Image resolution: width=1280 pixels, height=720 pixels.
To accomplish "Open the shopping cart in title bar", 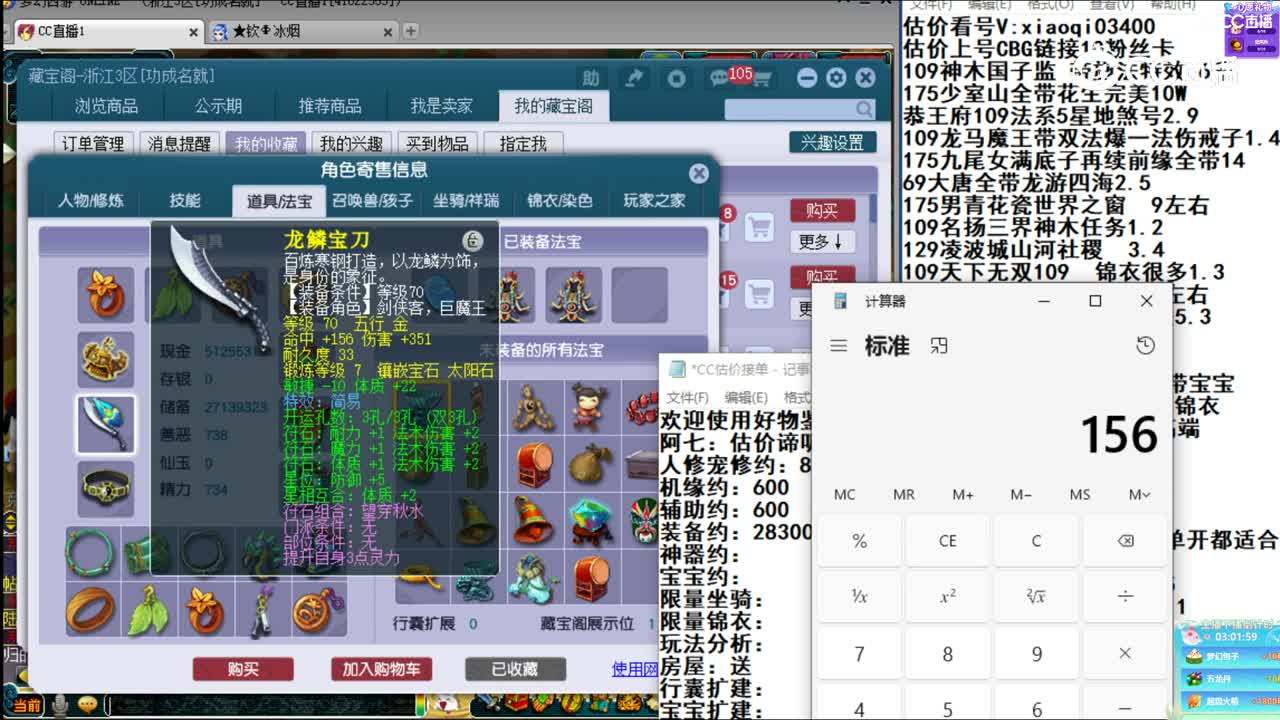I will (x=762, y=79).
